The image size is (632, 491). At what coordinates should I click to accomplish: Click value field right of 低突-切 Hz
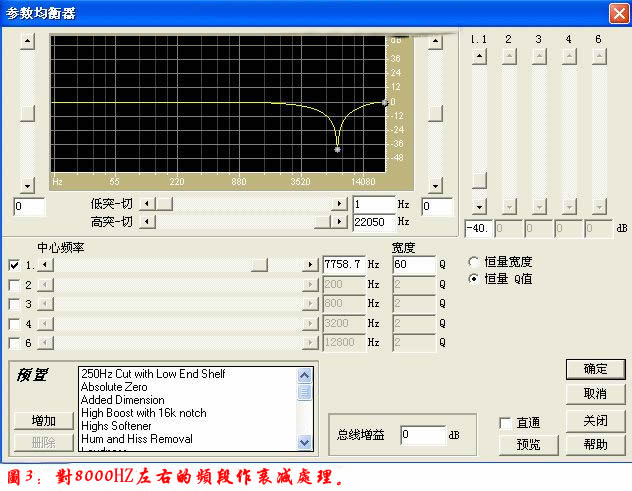(437, 206)
